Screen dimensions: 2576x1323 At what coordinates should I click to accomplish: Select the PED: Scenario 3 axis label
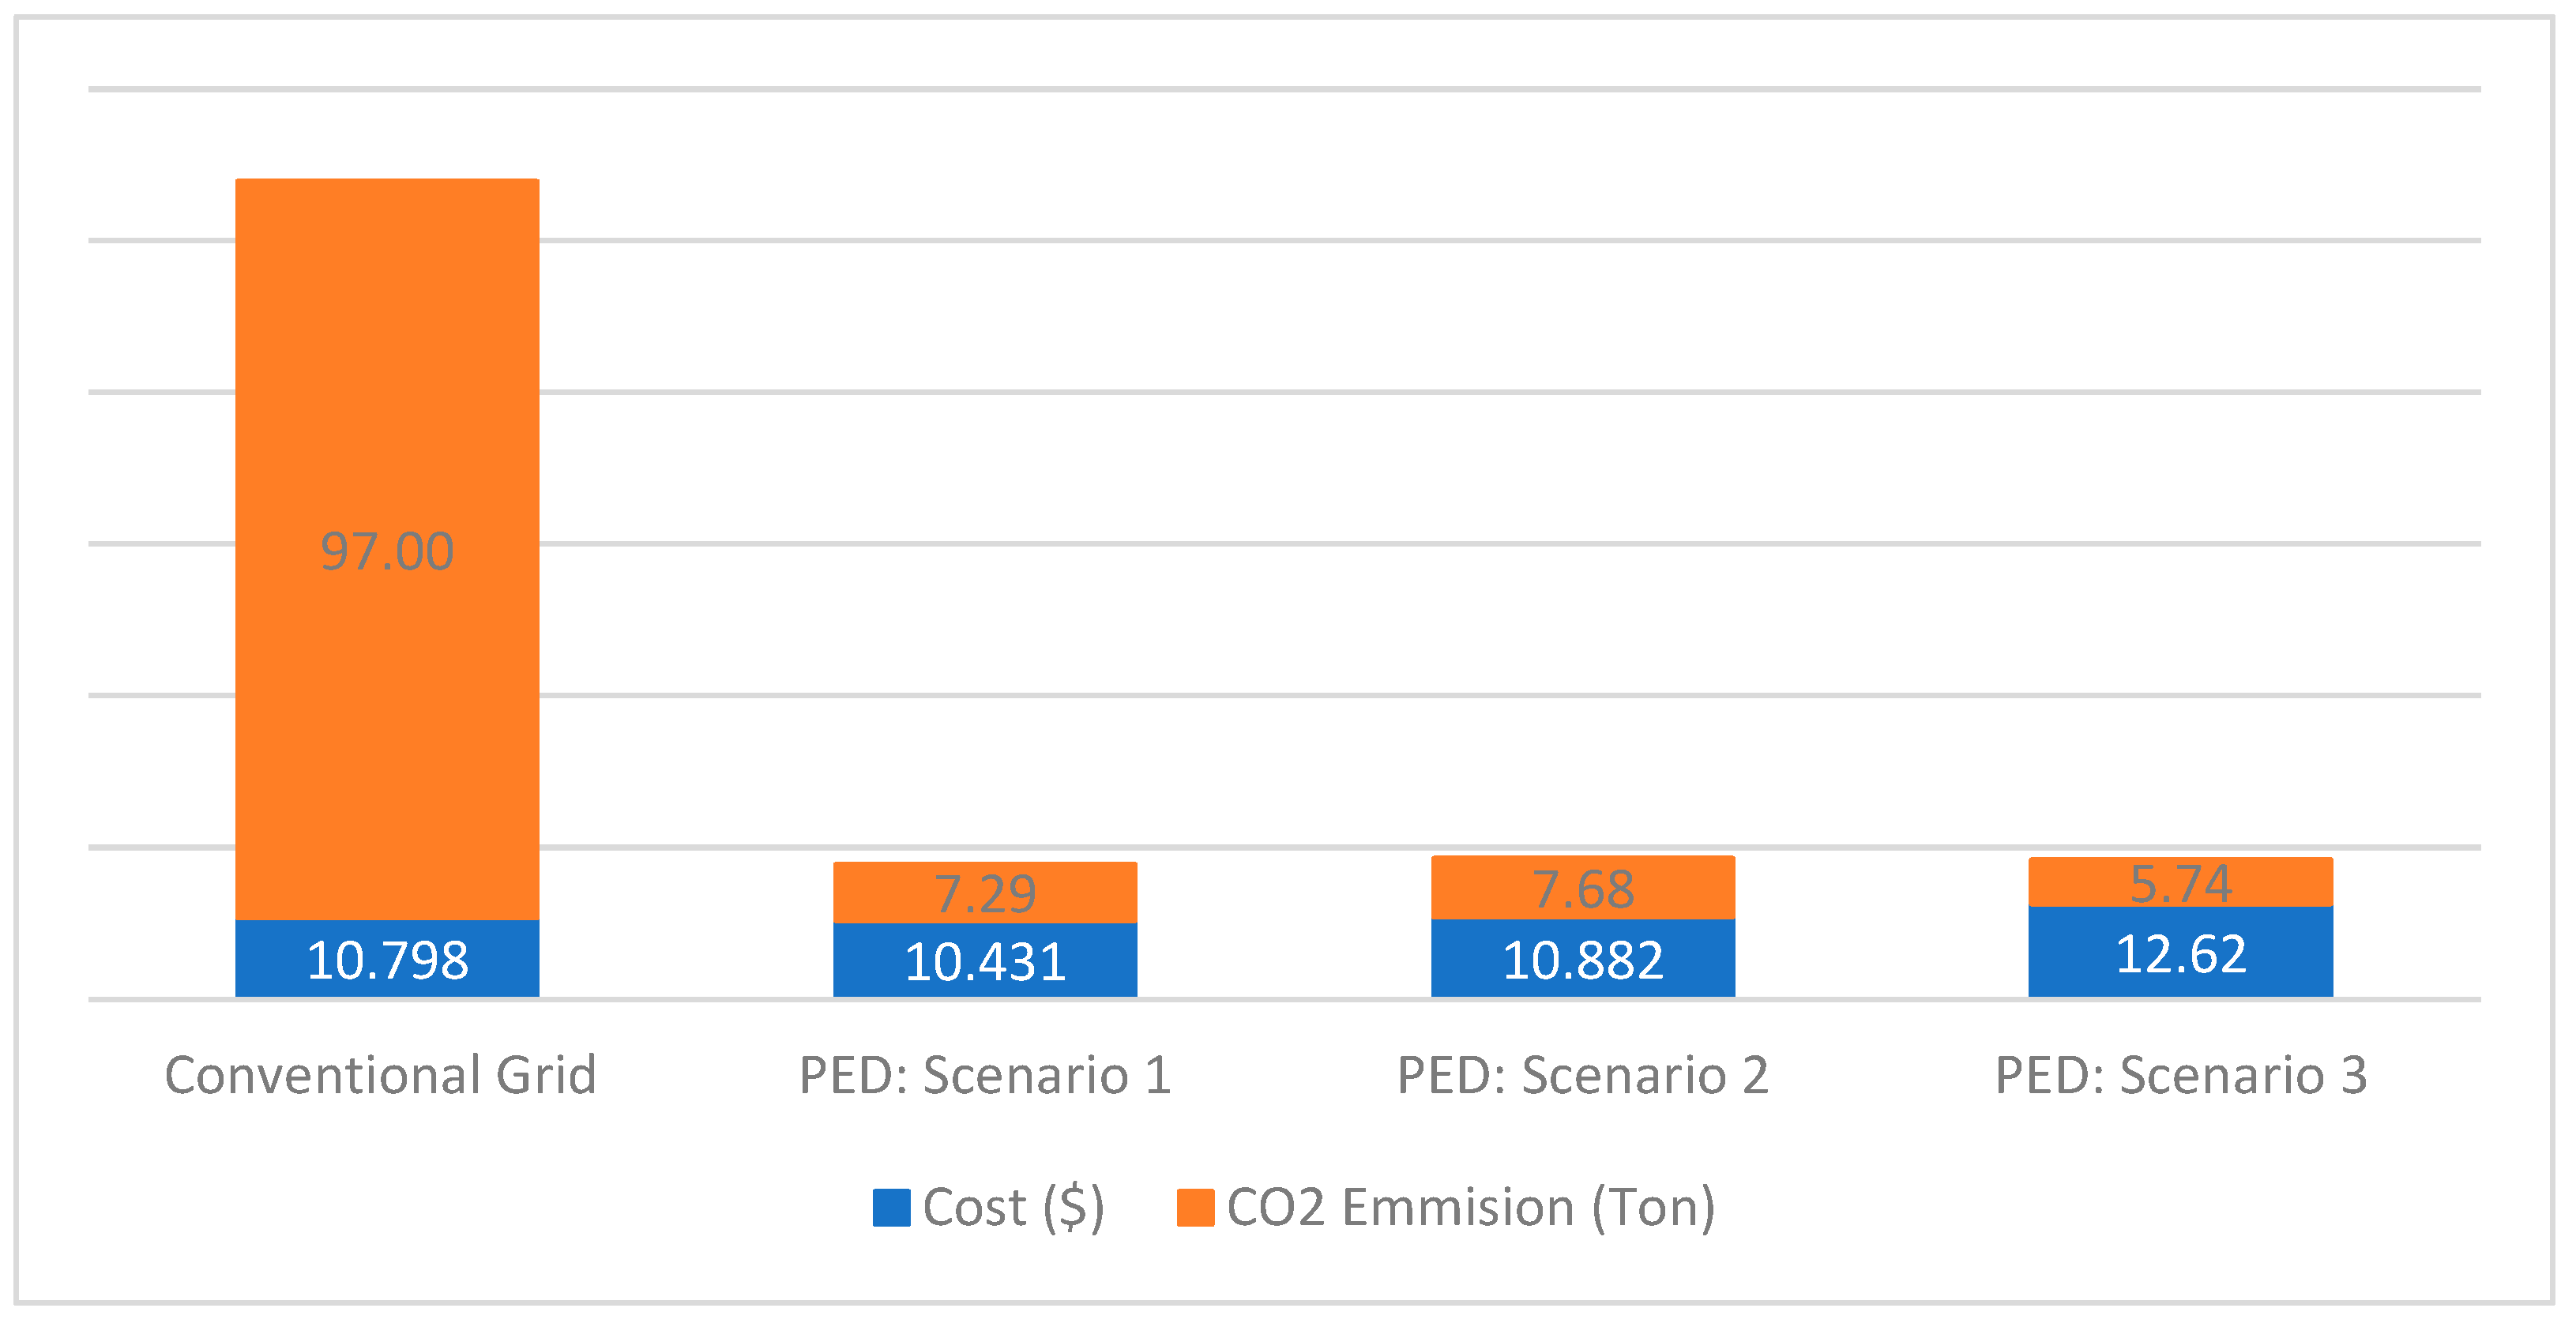coord(2181,1076)
